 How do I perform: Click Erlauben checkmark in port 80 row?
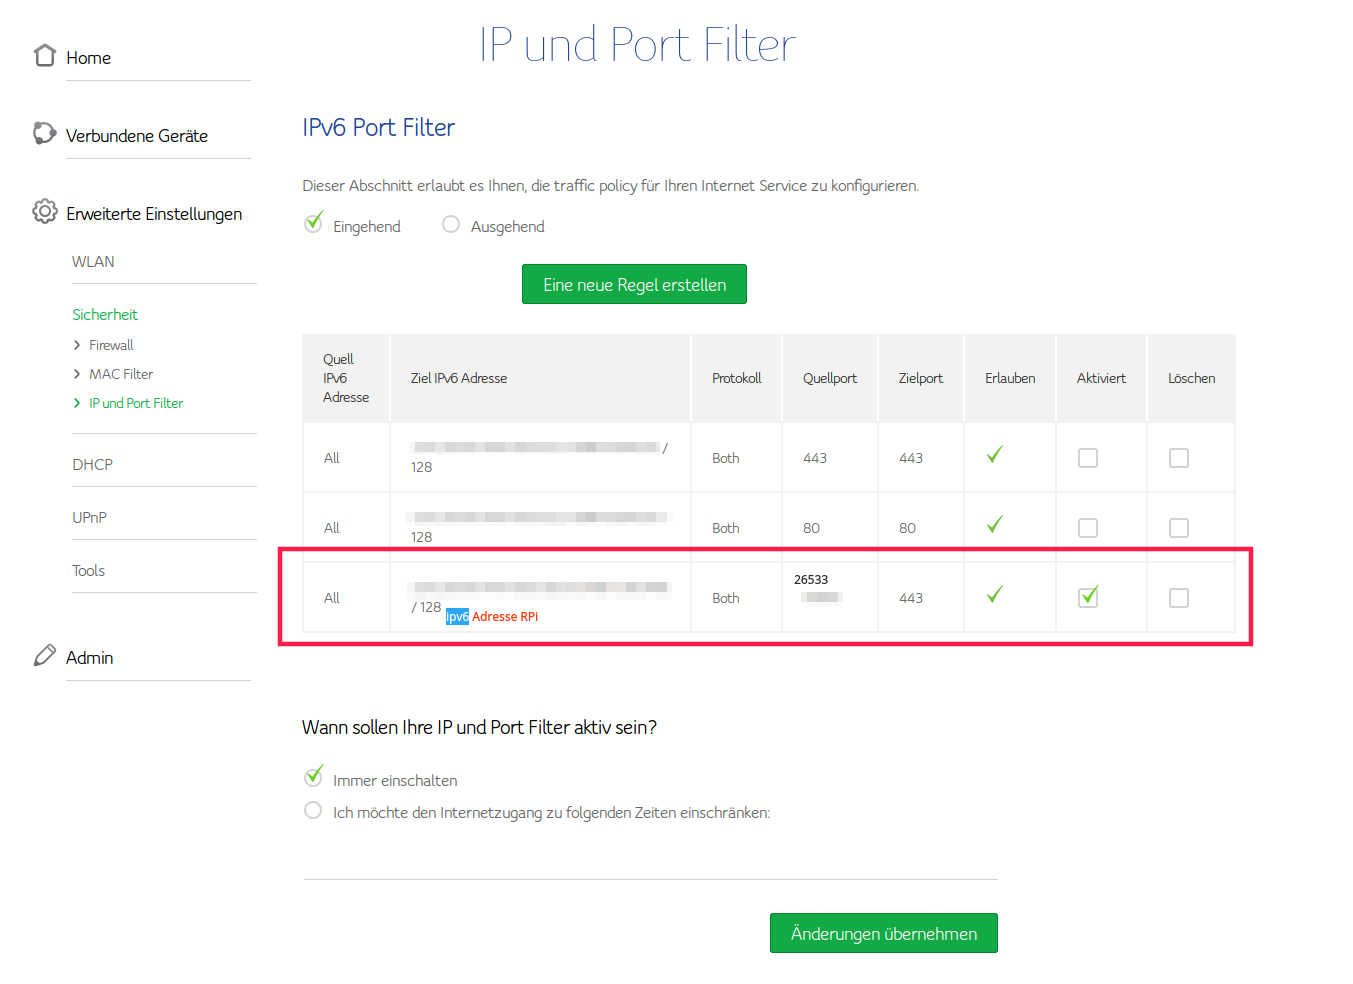[x=994, y=525]
